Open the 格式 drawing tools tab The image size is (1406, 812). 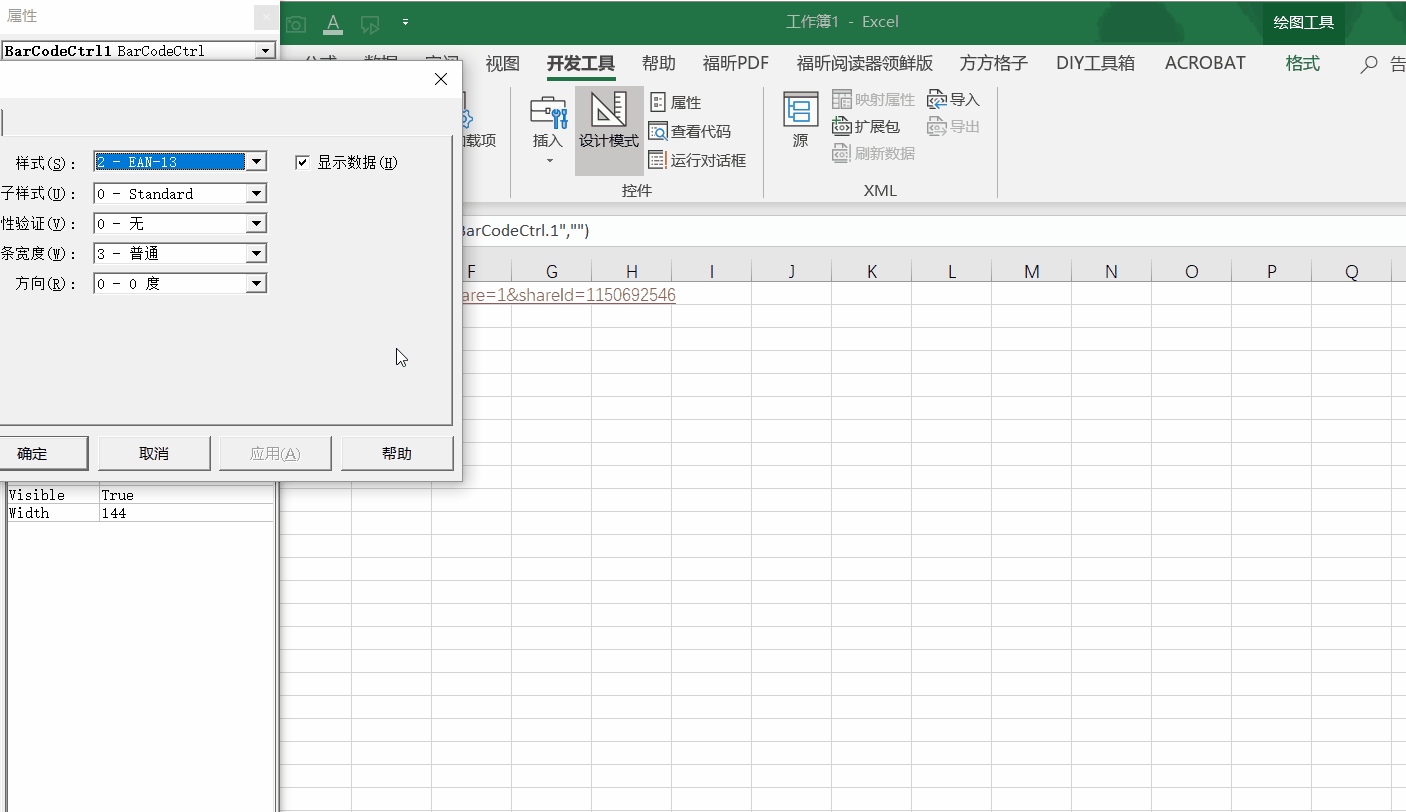[x=1303, y=63]
